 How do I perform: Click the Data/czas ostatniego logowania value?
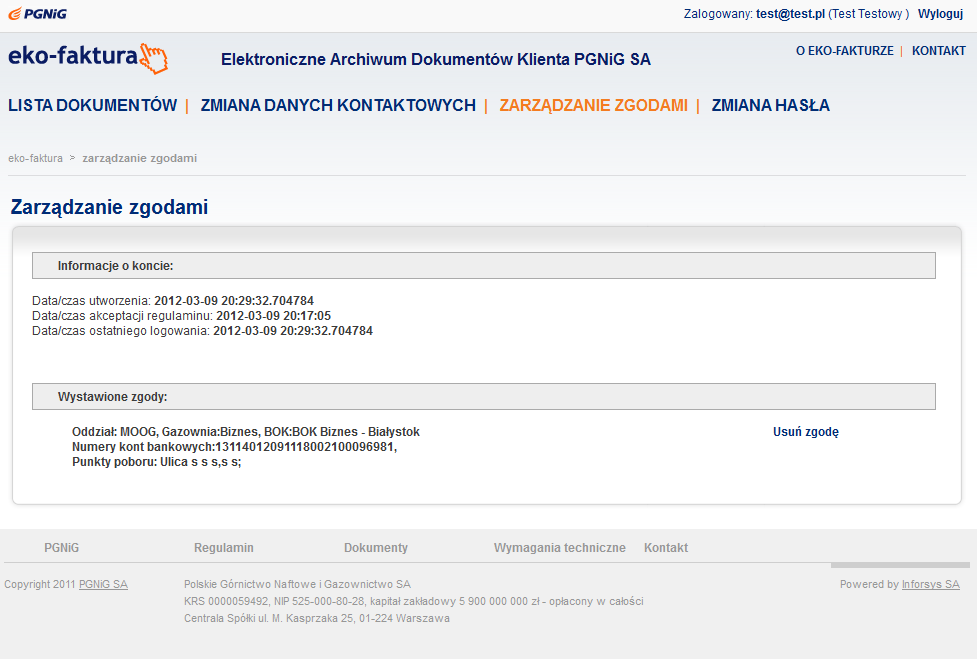pyautogui.click(x=293, y=331)
